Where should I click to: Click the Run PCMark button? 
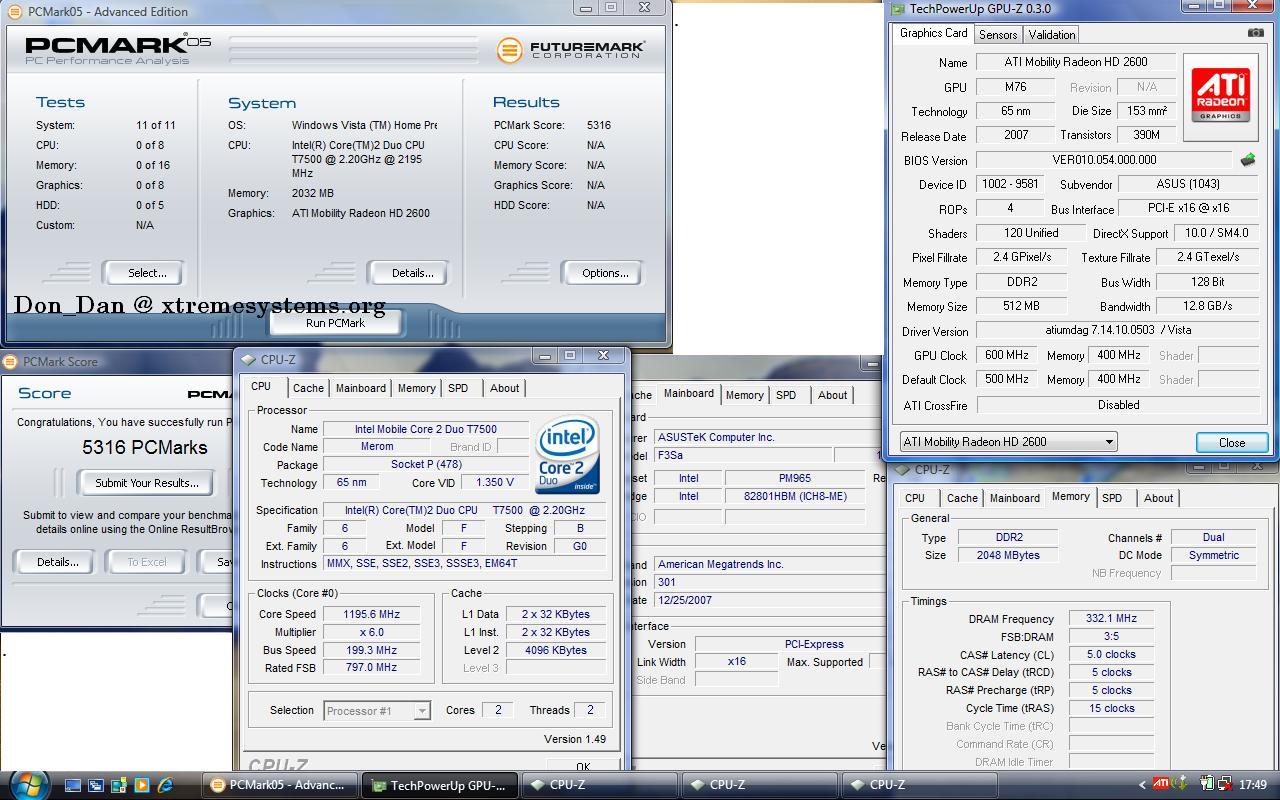pos(335,323)
